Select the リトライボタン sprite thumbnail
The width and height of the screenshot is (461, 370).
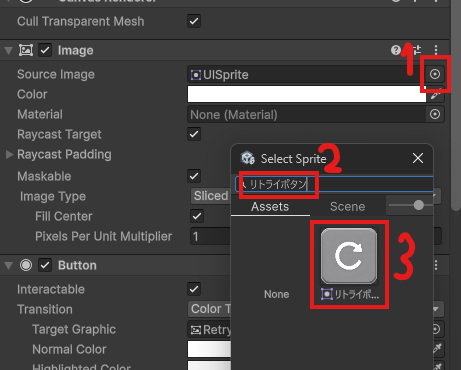click(x=349, y=256)
